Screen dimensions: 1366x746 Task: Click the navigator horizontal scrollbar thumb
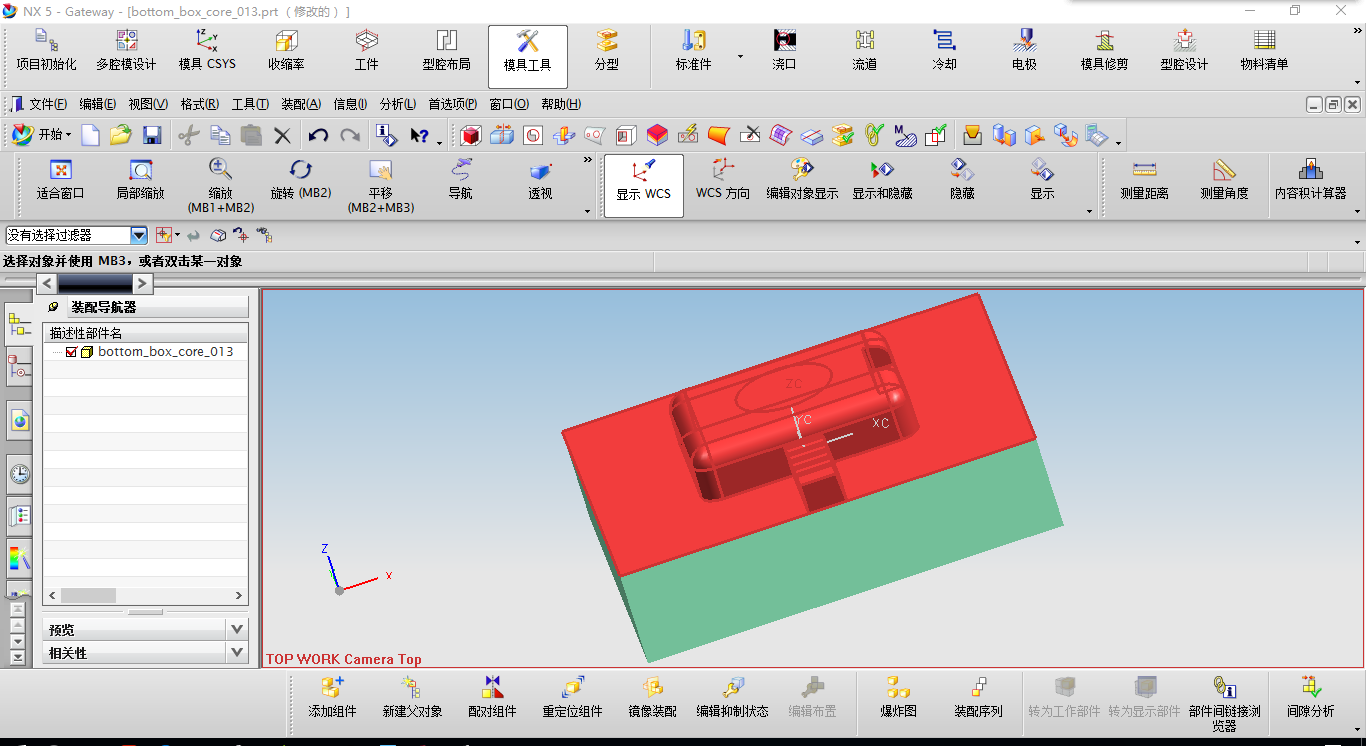tap(88, 595)
